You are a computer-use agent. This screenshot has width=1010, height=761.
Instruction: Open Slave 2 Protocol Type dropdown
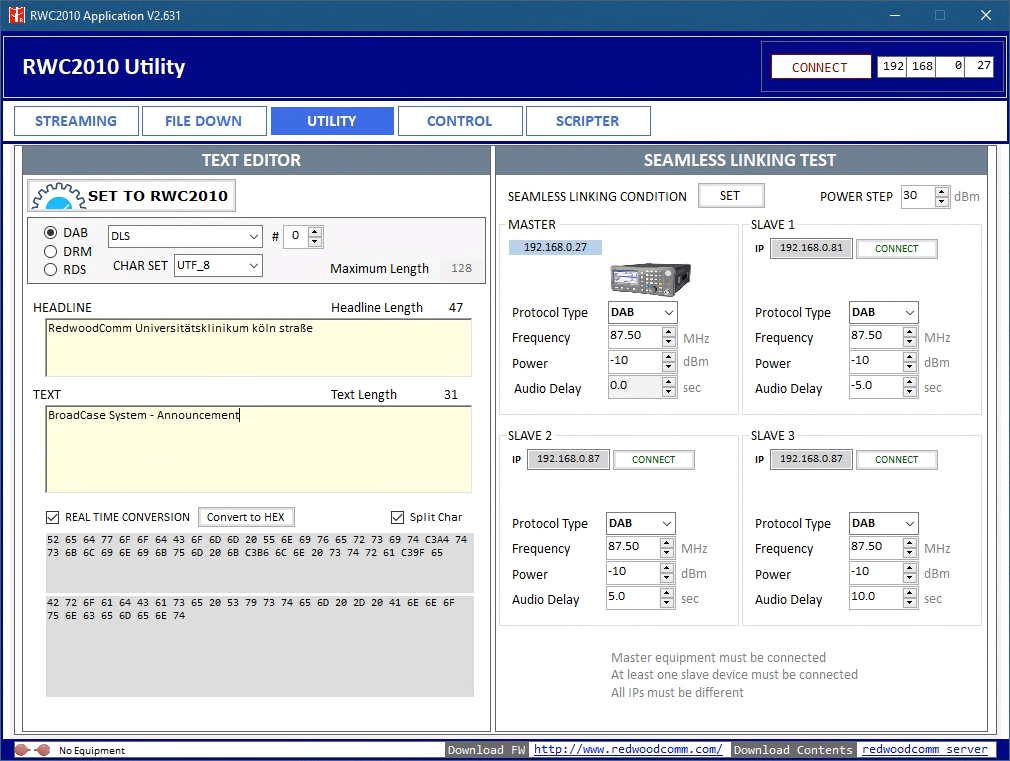point(640,523)
